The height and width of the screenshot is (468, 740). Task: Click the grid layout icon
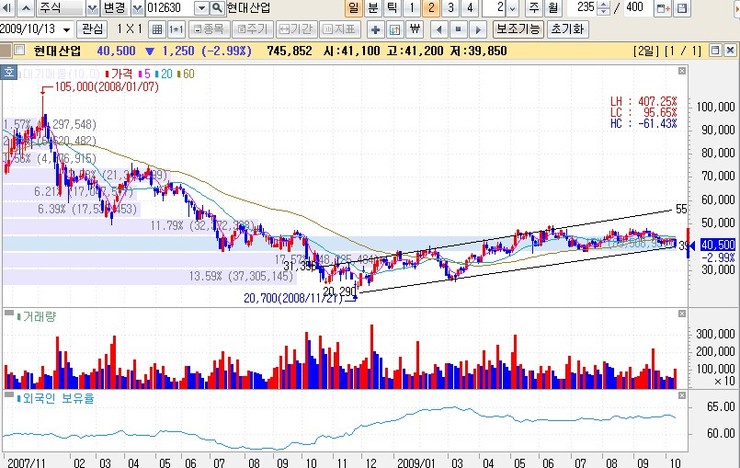(157, 30)
